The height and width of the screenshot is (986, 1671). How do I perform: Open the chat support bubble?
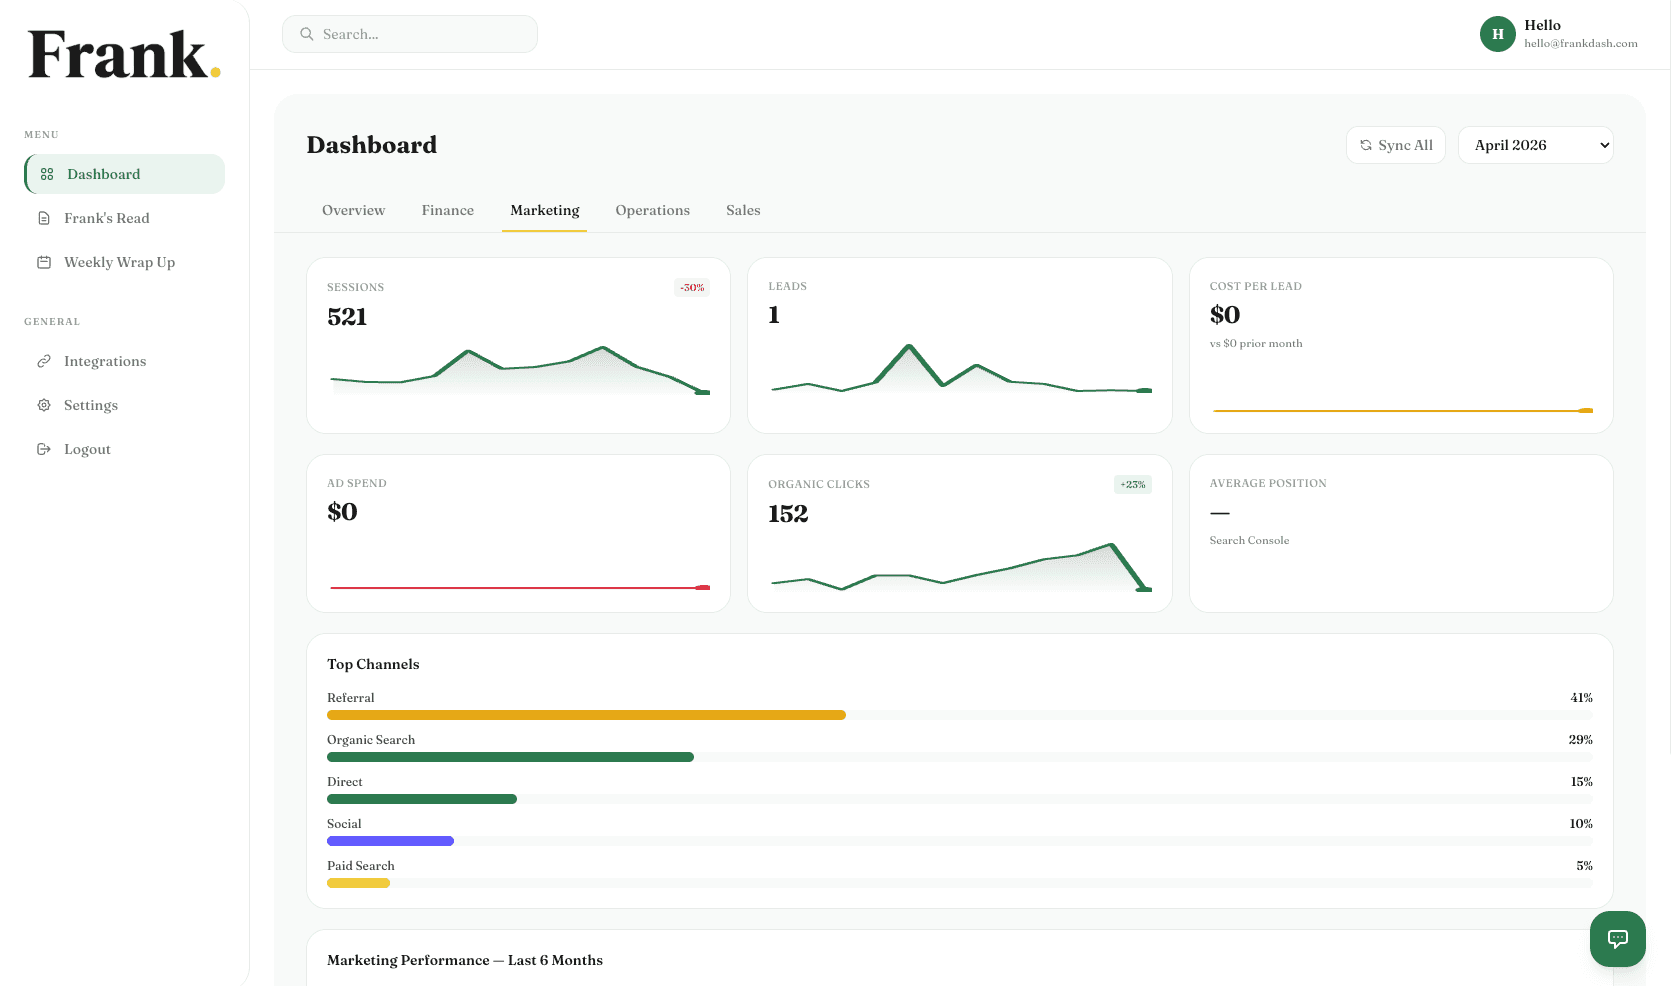pos(1618,938)
